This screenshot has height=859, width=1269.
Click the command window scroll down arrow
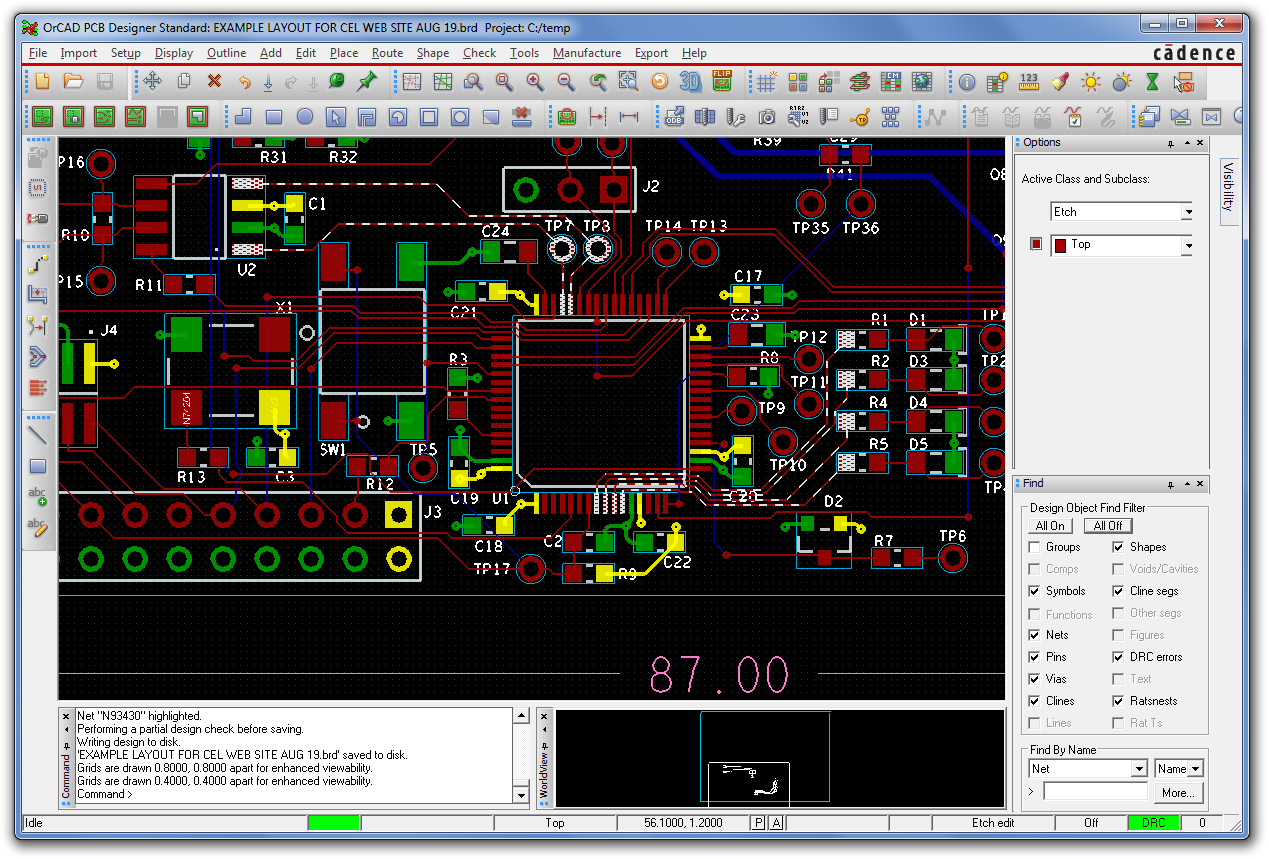click(x=520, y=796)
